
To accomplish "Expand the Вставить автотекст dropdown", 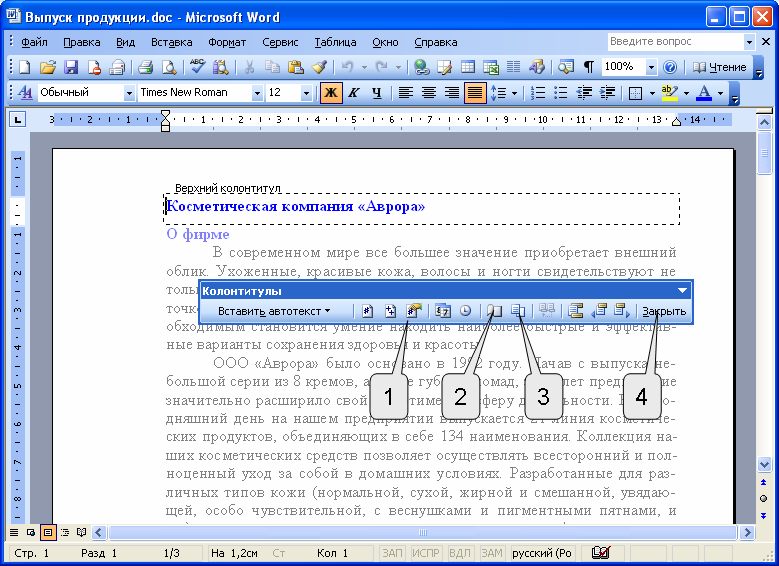I will pos(274,311).
